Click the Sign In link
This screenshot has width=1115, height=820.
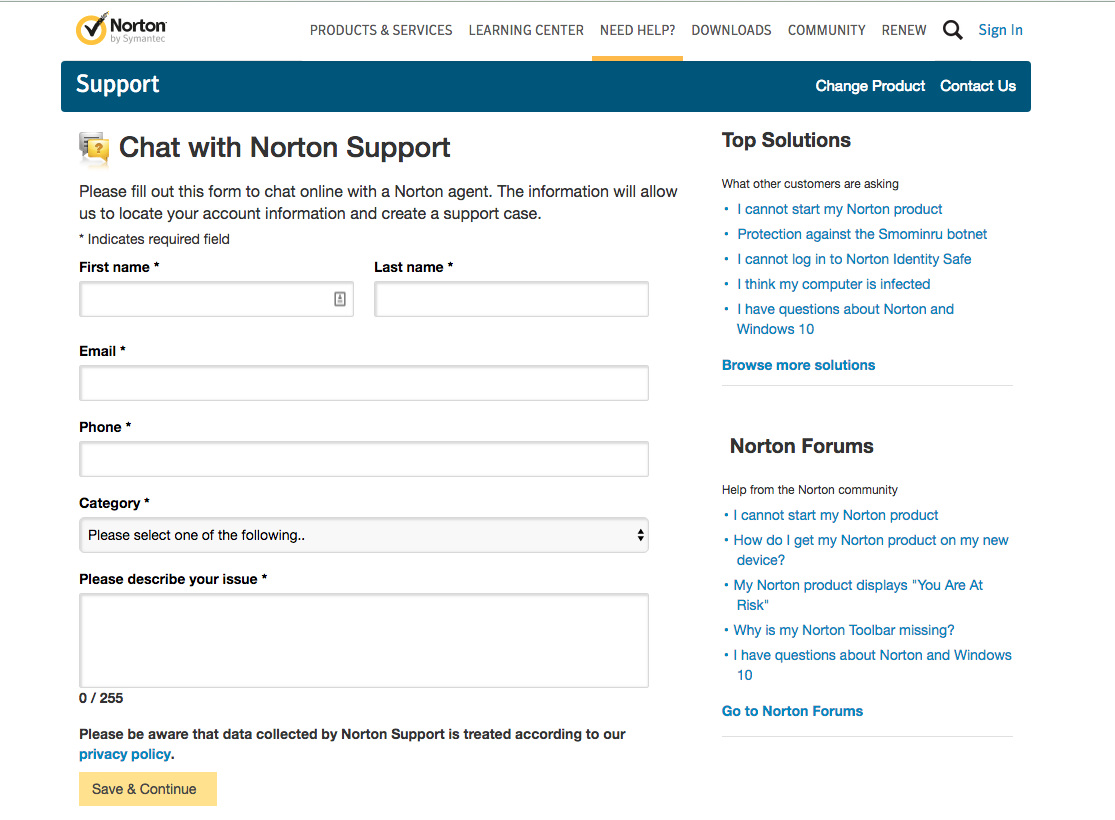(x=1000, y=30)
